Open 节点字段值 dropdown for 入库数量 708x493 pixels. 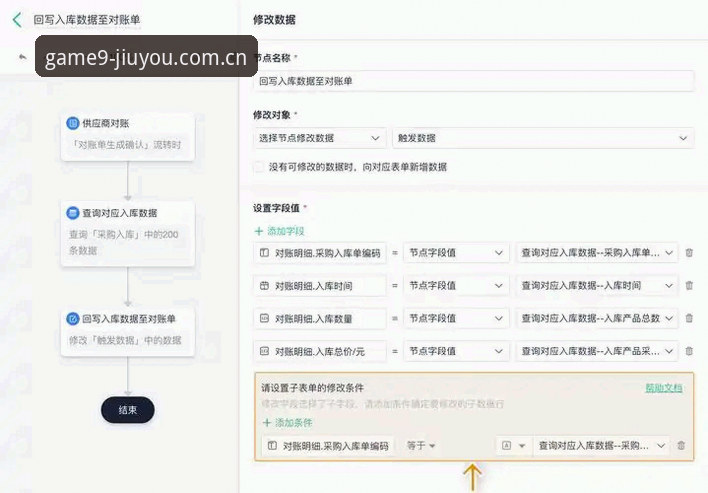456,318
